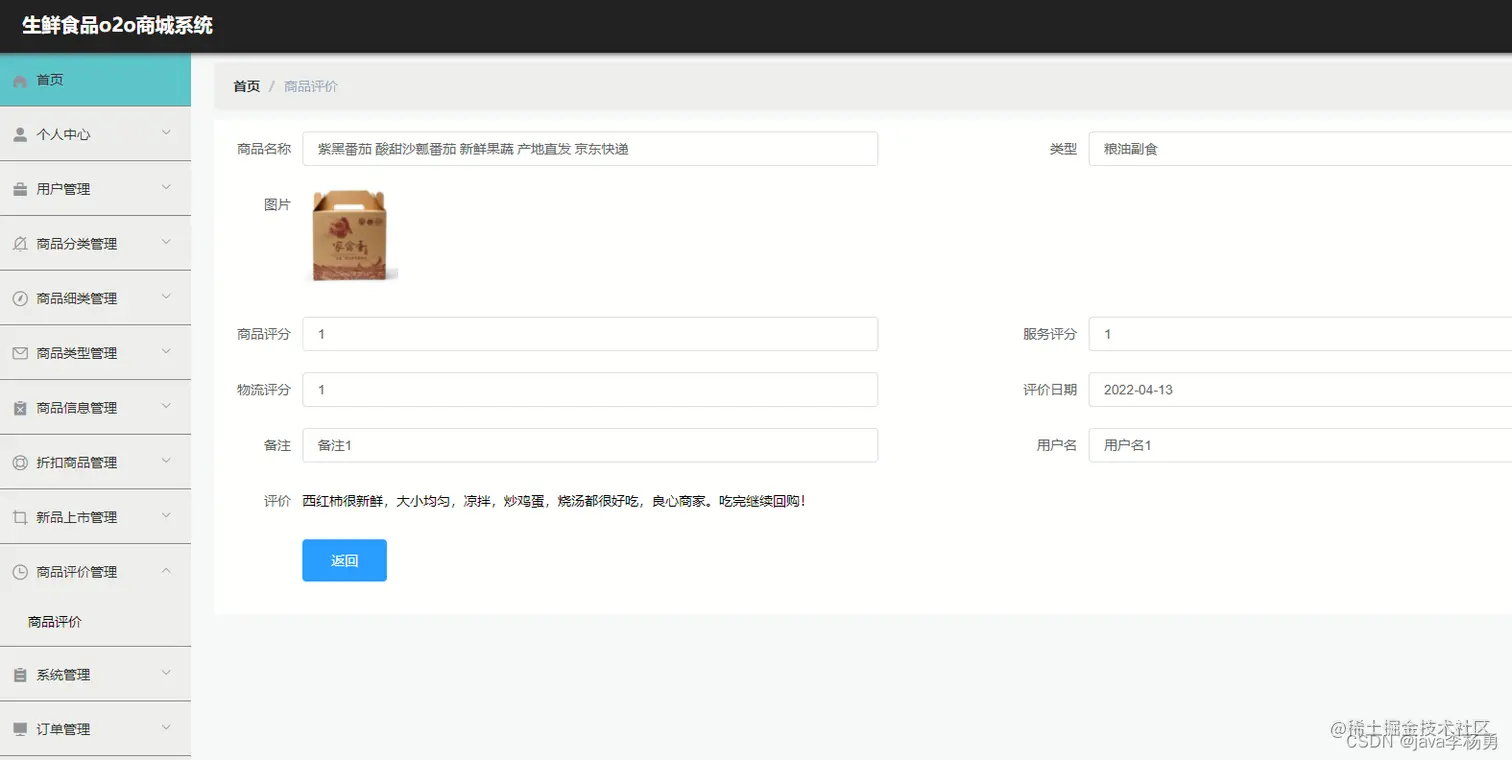This screenshot has width=1512, height=760.
Task: Expand the 订单管理 chevron
Action: [166, 728]
